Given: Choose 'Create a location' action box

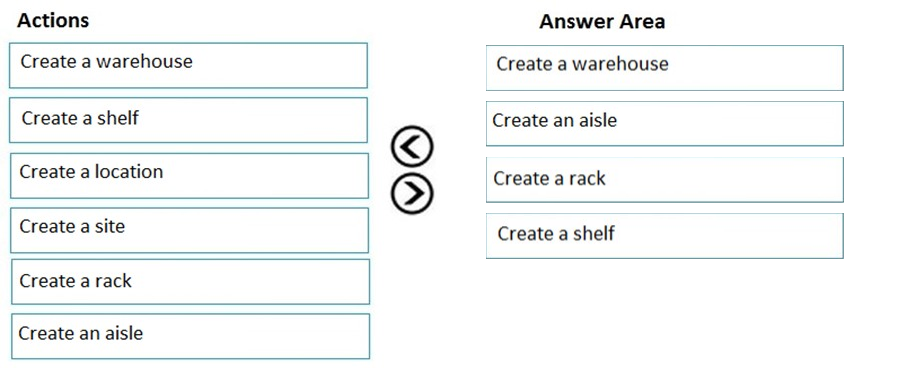Looking at the screenshot, I should coord(189,176).
